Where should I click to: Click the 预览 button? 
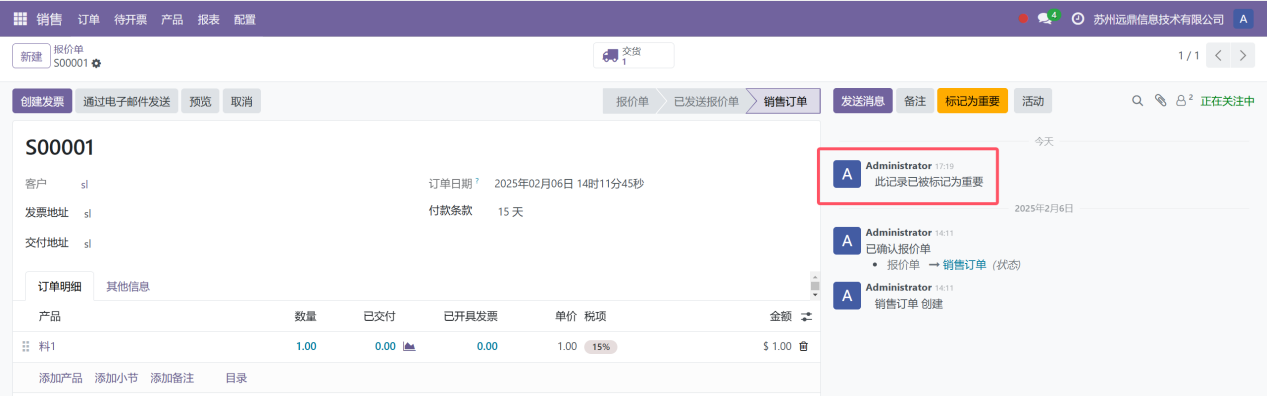pos(201,101)
